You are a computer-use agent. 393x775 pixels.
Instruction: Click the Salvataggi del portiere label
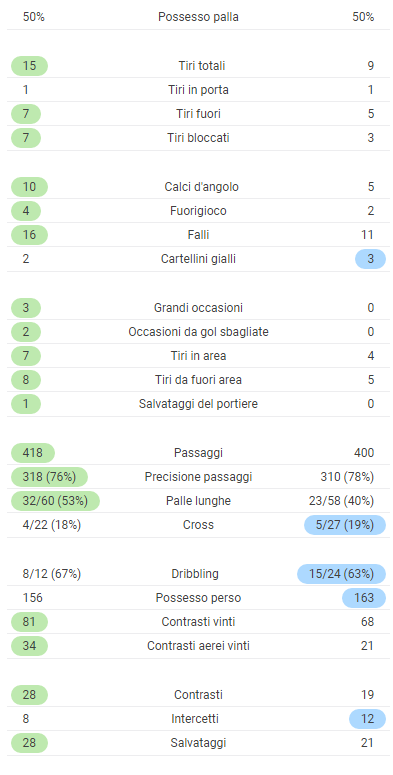tap(198, 404)
